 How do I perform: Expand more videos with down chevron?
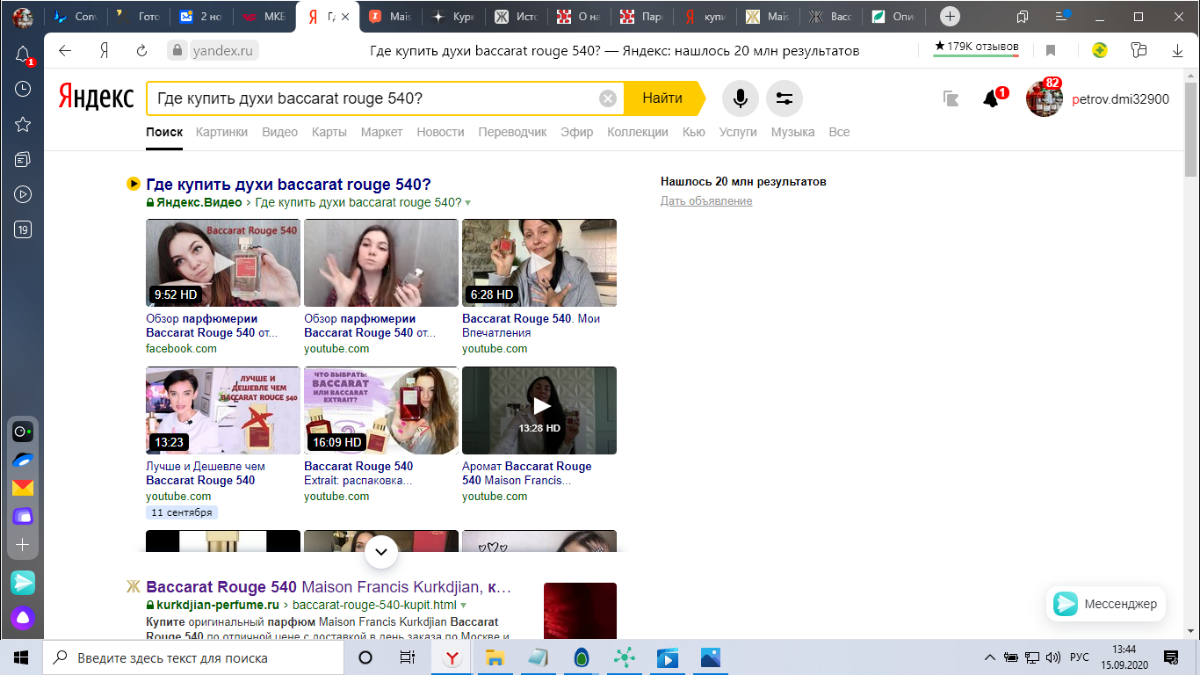tap(381, 551)
